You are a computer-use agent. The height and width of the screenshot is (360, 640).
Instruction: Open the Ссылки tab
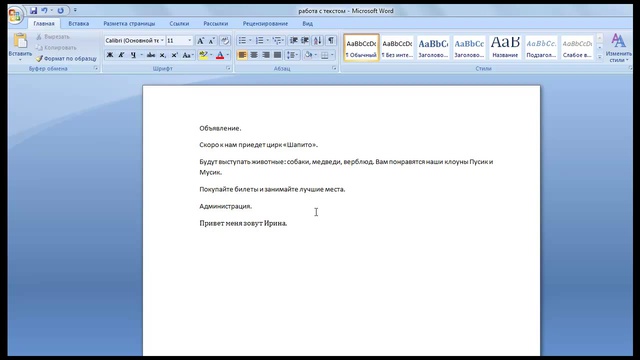pos(179,24)
